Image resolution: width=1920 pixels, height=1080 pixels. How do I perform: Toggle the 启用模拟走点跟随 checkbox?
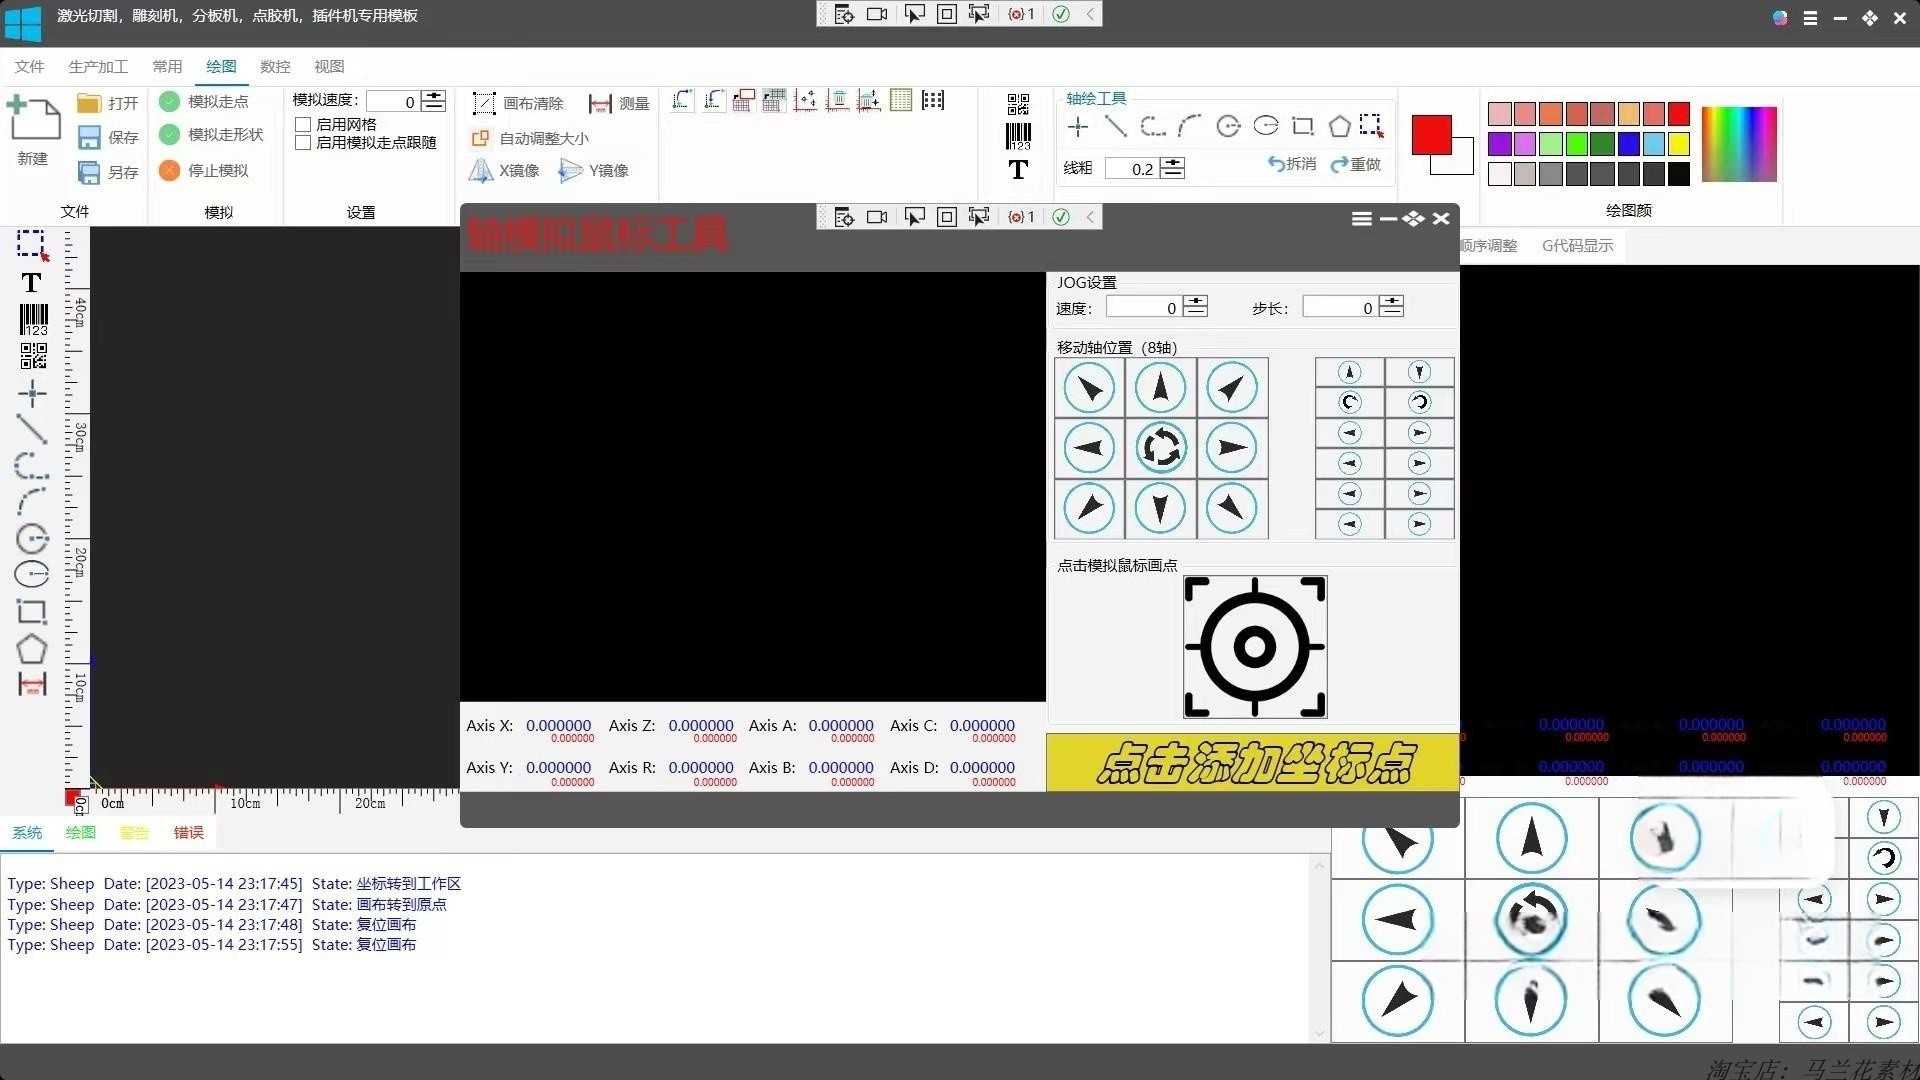pos(303,143)
